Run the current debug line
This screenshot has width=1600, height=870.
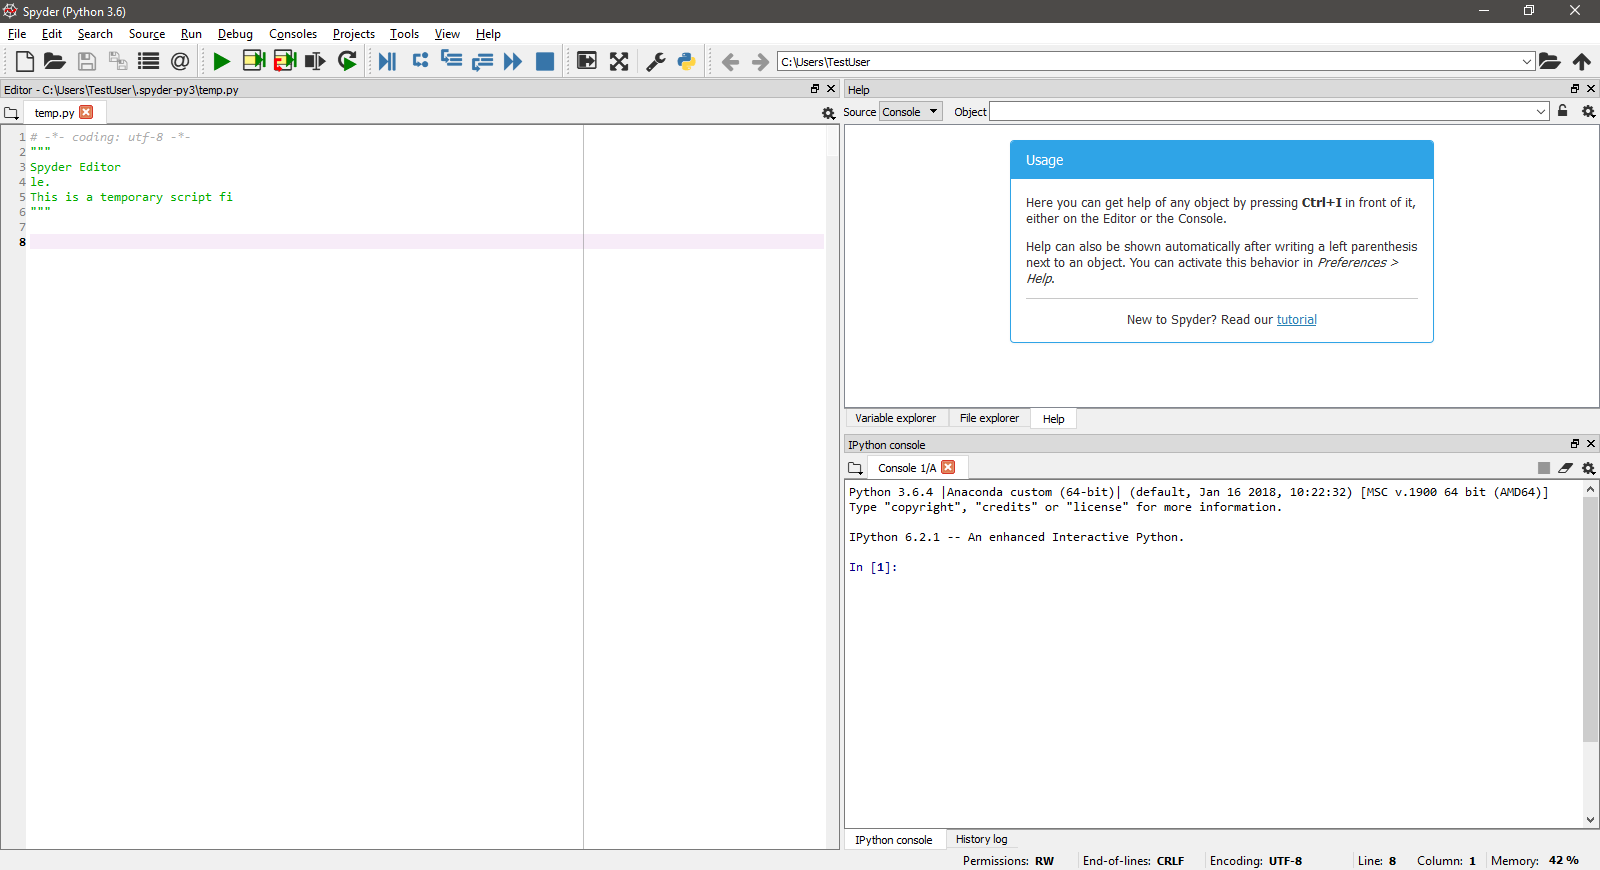[x=420, y=61]
